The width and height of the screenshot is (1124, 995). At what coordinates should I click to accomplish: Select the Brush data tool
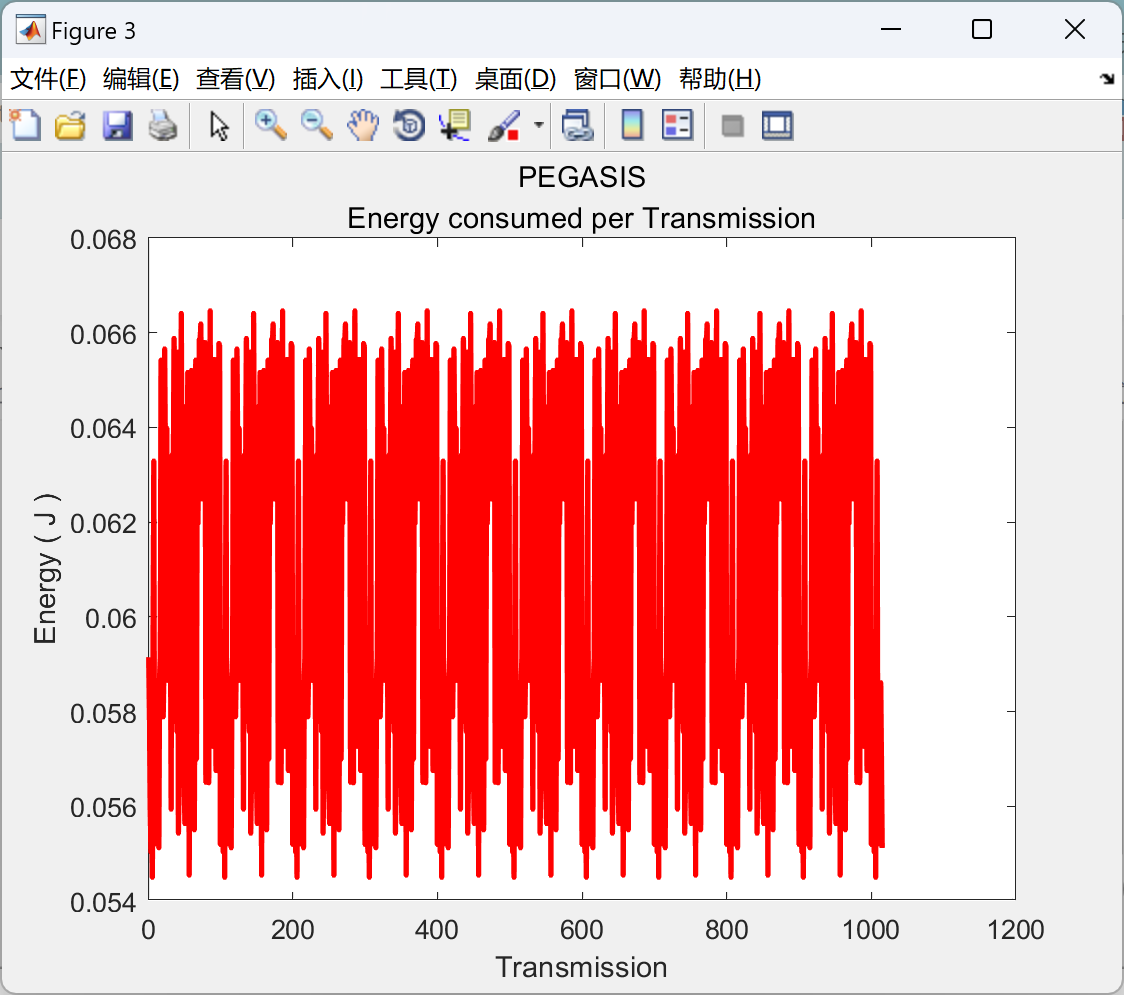(504, 126)
